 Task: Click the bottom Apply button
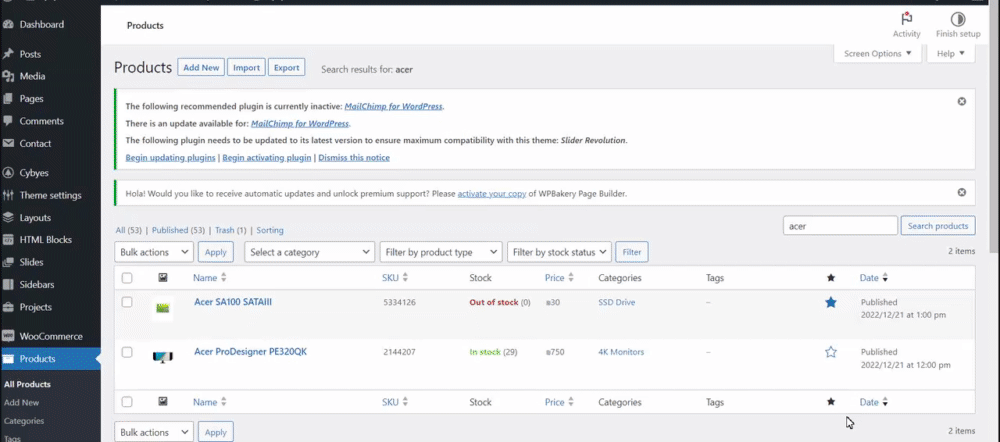216,432
